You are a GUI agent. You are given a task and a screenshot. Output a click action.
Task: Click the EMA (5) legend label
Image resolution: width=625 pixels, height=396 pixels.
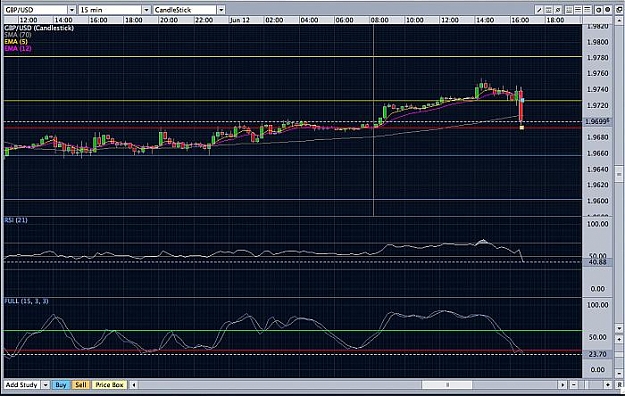[x=16, y=41]
